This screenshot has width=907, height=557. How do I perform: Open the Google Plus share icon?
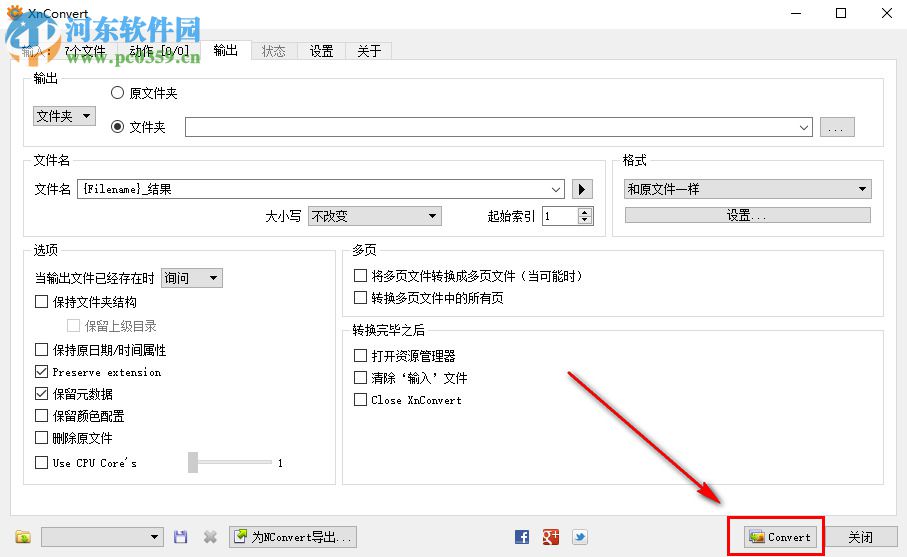[x=551, y=537]
